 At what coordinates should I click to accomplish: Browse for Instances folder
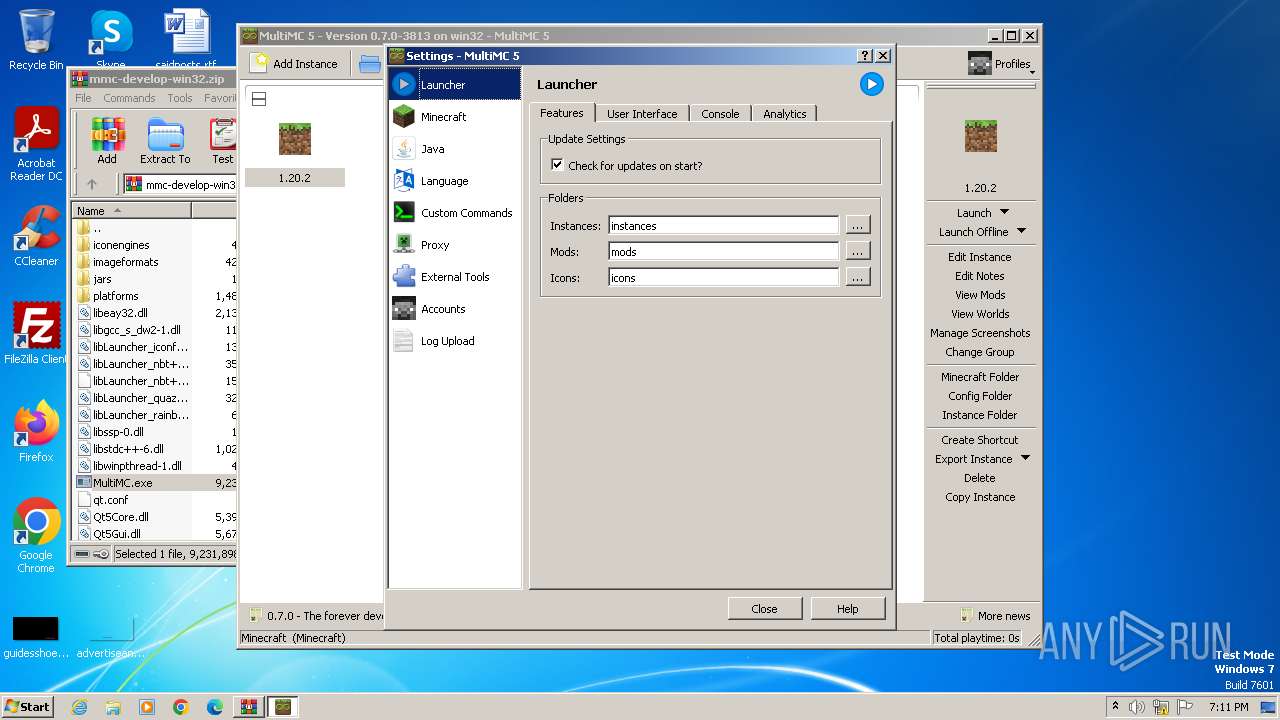(858, 225)
